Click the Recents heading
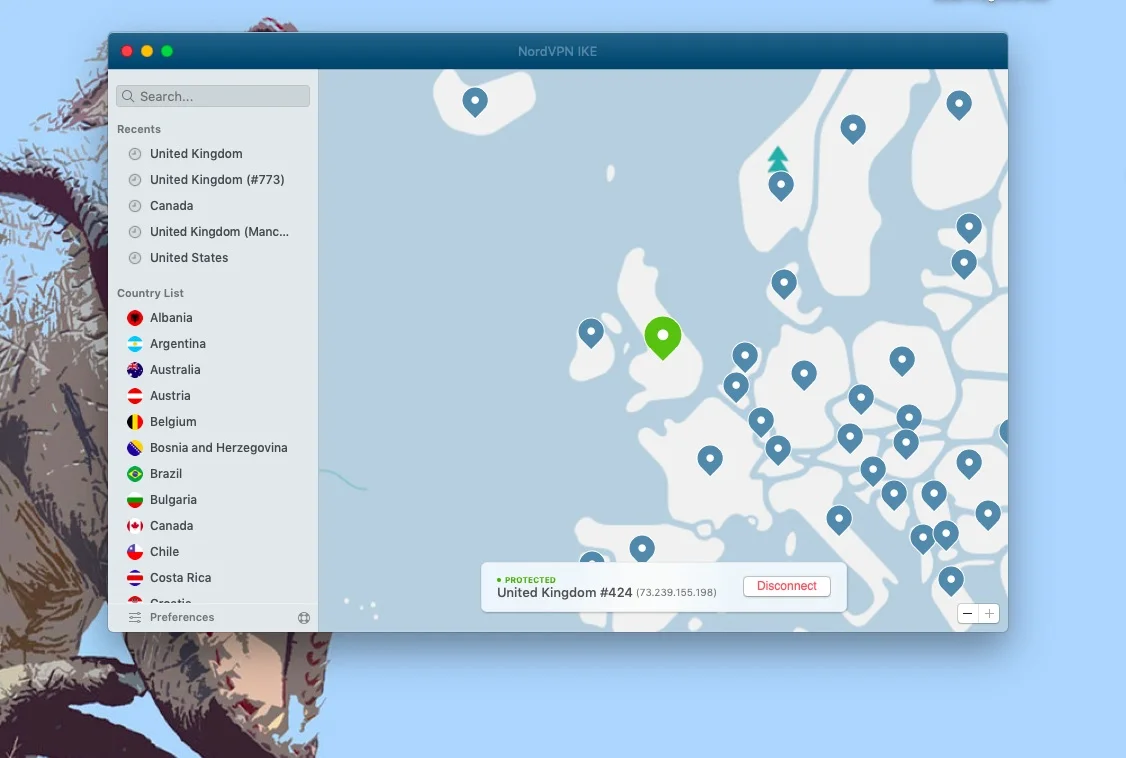This screenshot has height=758, width=1126. coord(139,129)
